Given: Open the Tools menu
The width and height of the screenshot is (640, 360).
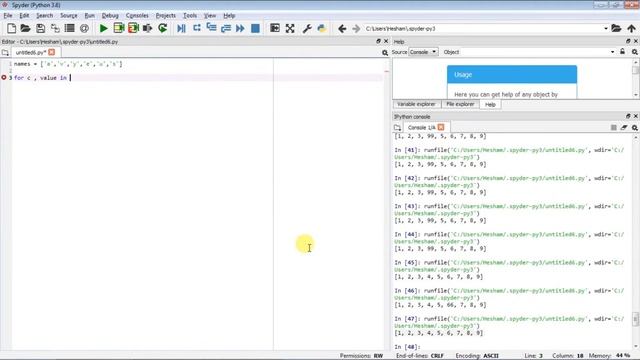Looking at the screenshot, I should 190,16.
